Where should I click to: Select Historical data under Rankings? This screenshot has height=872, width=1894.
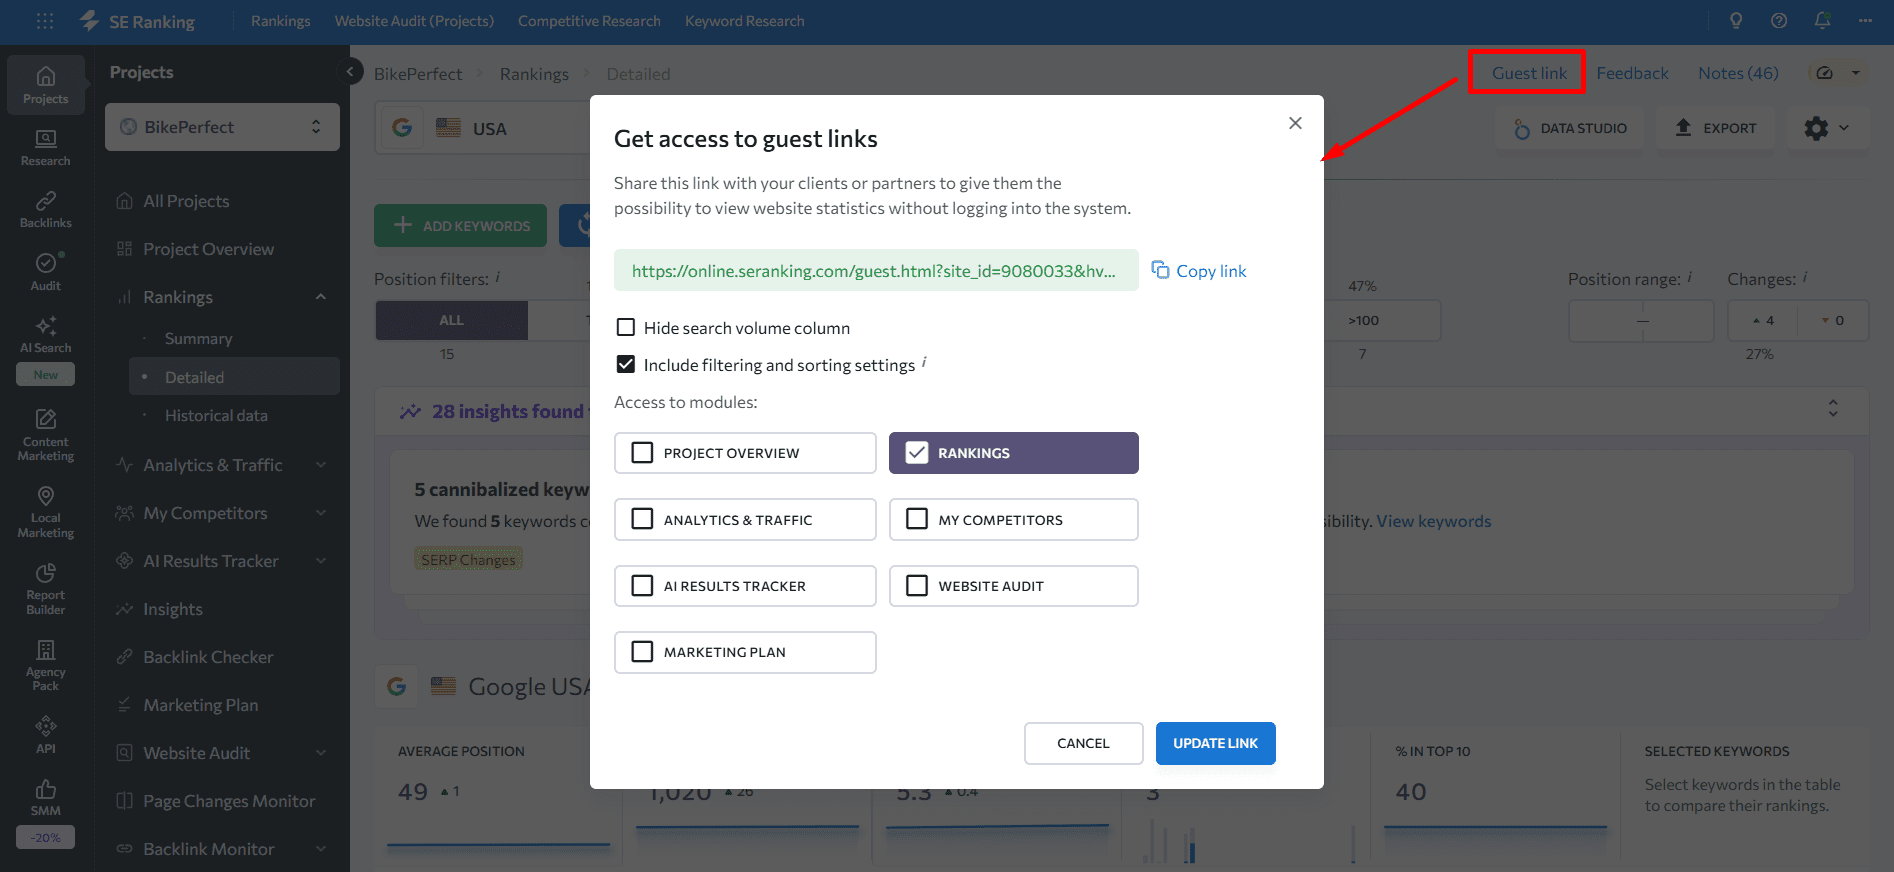tap(216, 415)
